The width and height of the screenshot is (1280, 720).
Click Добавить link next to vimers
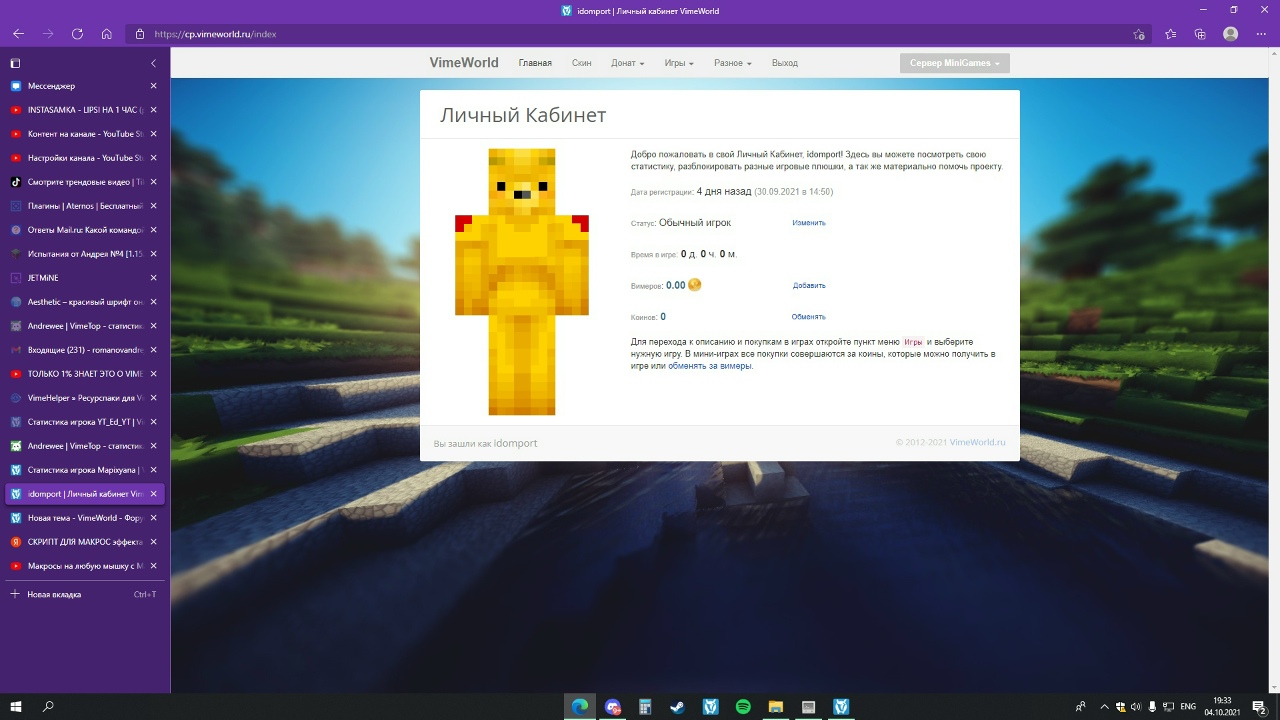809,286
